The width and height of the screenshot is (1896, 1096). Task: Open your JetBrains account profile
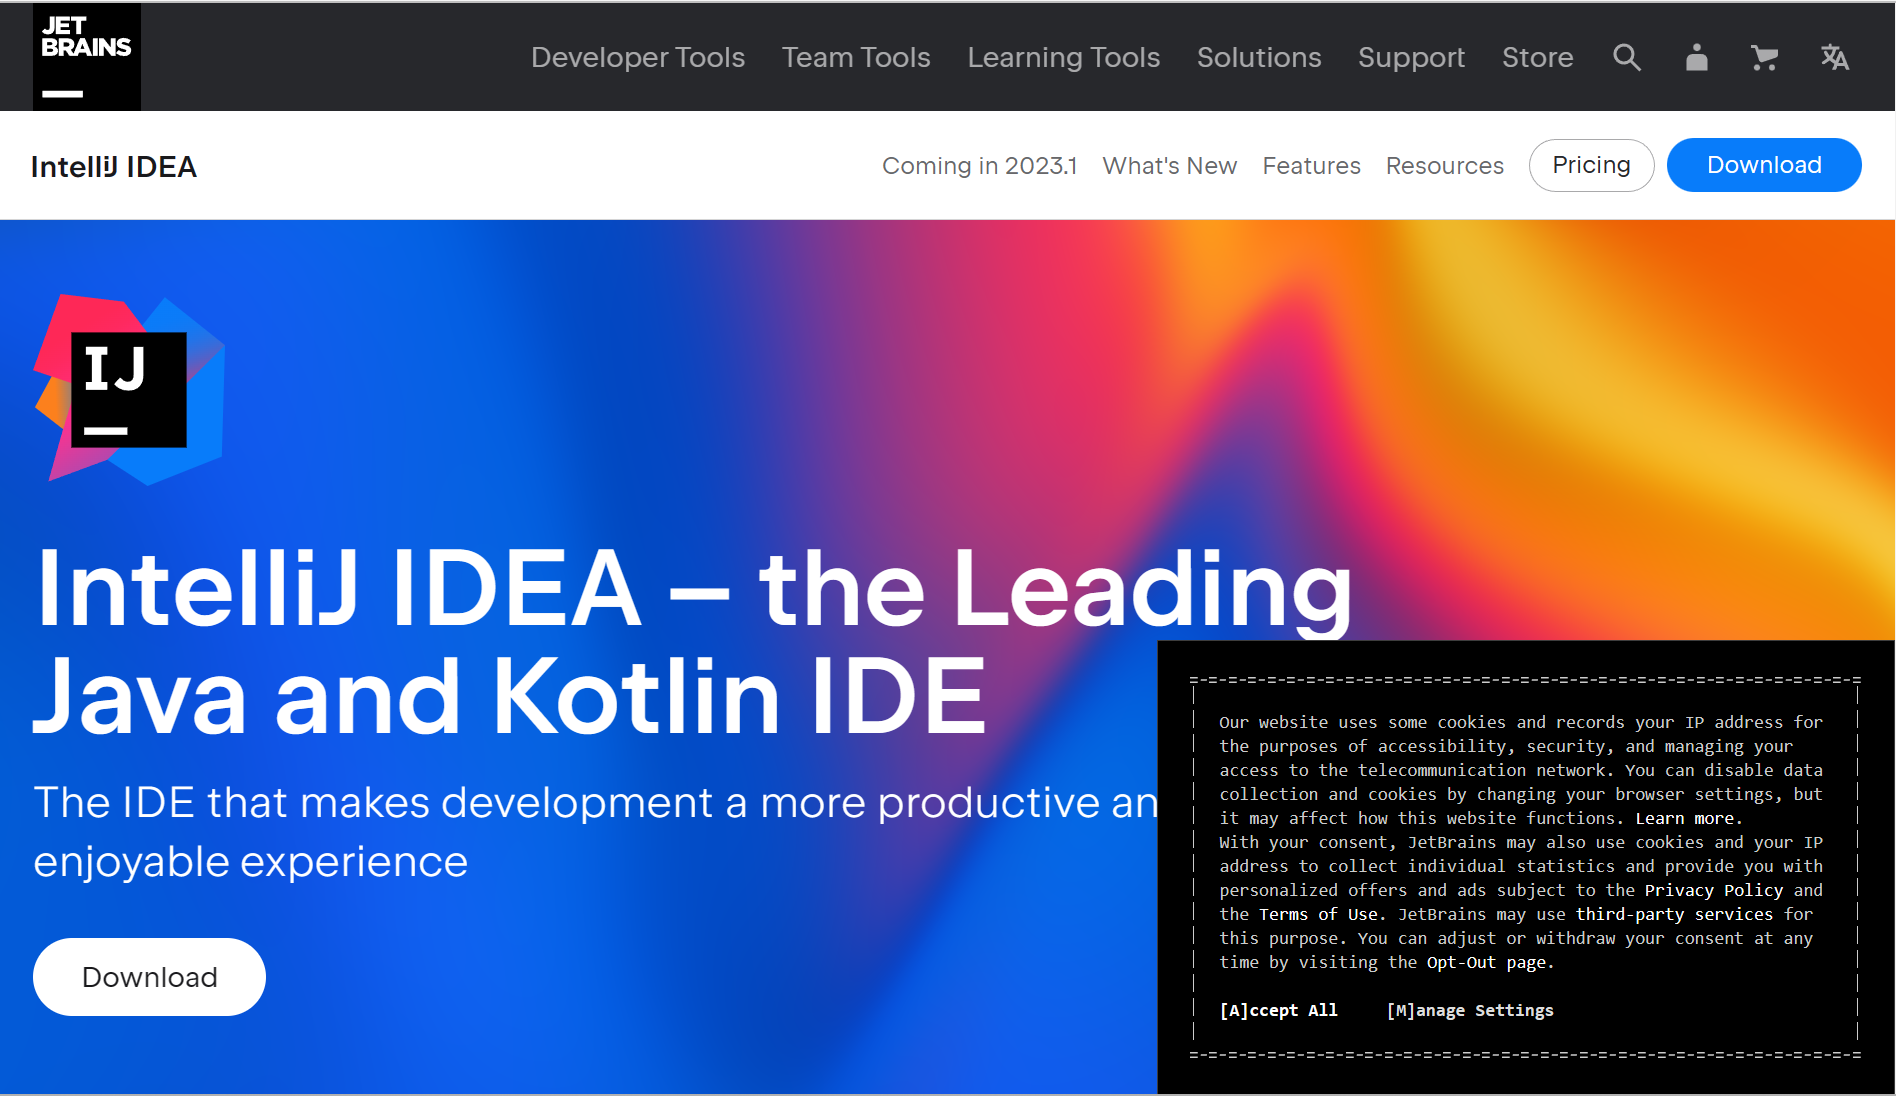tap(1695, 57)
